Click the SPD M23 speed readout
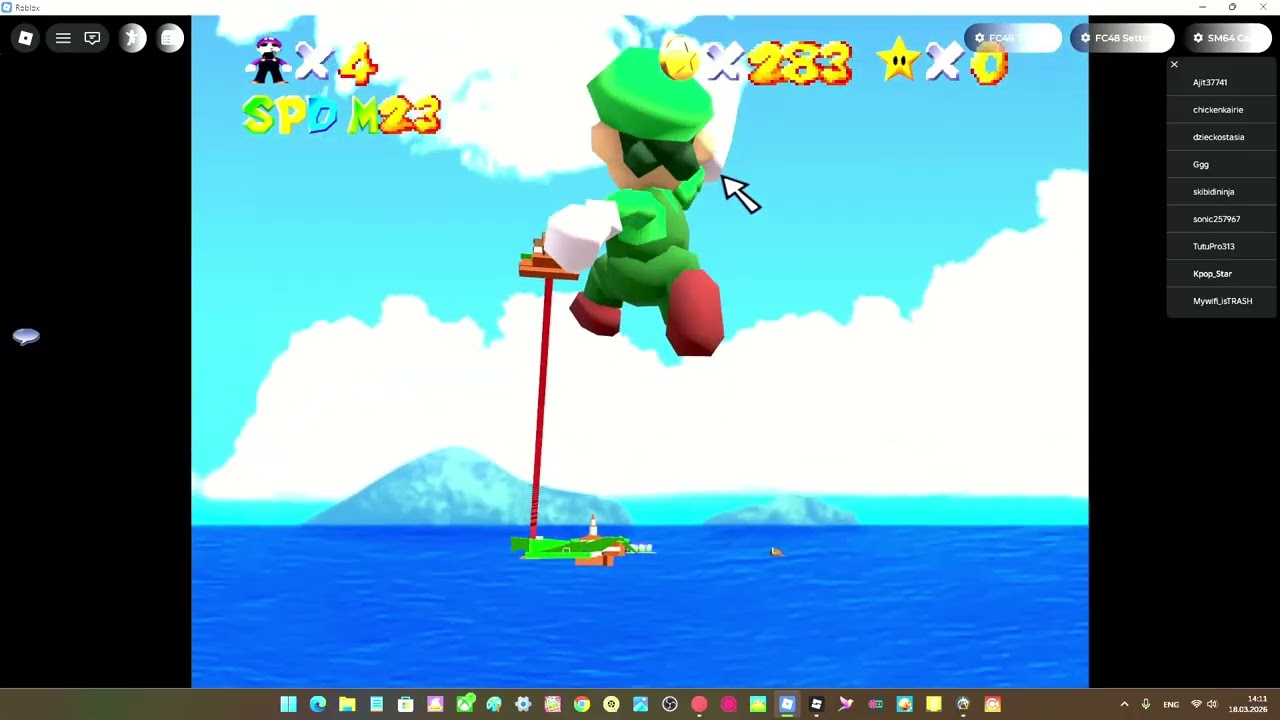Screen dimensions: 1280x720 (x=341, y=116)
